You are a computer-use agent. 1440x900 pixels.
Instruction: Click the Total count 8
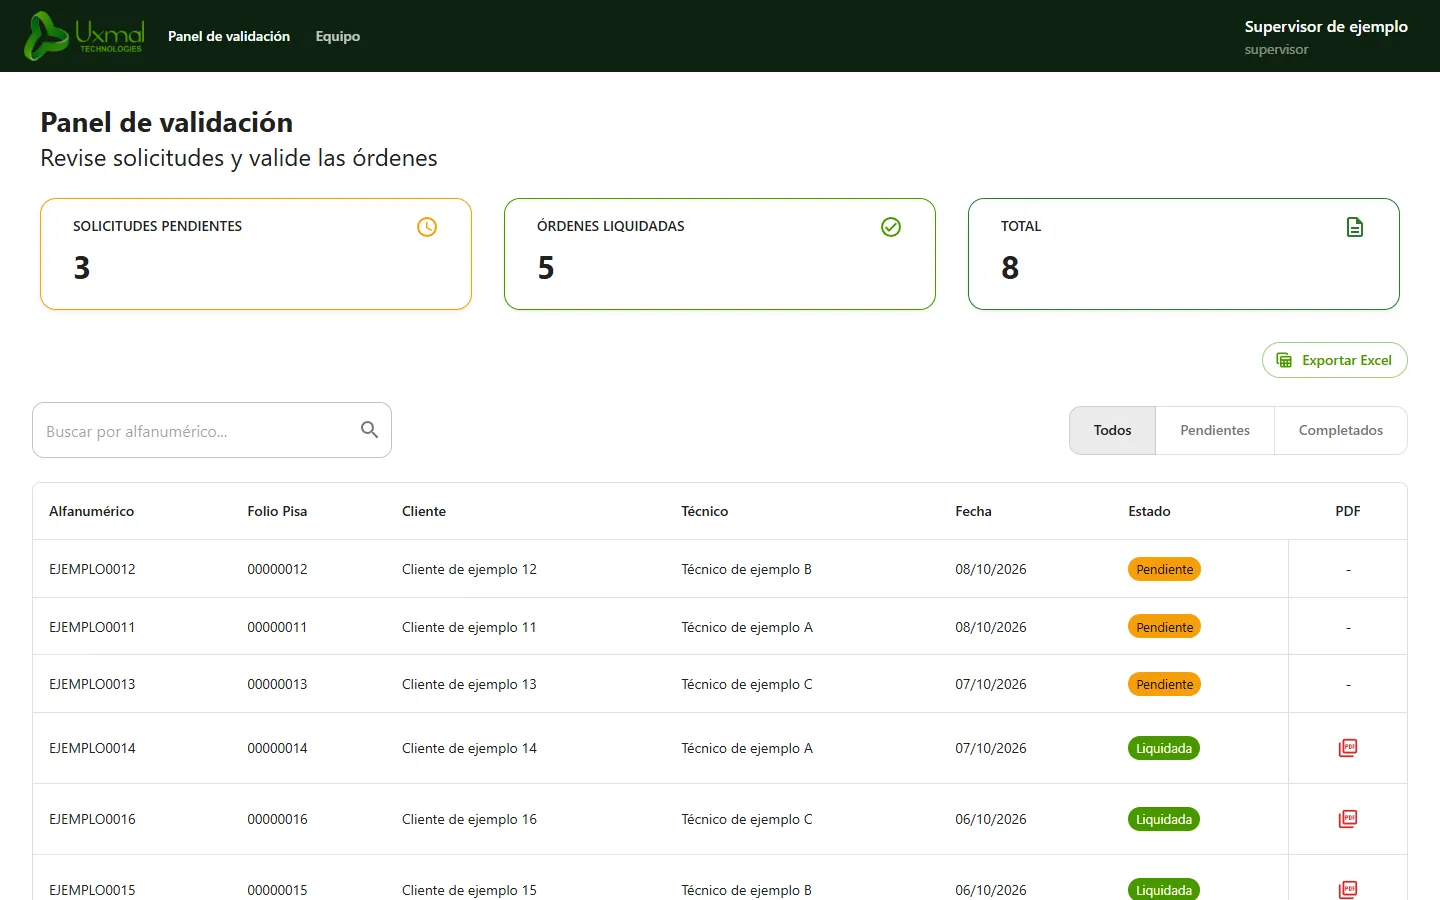[1010, 268]
